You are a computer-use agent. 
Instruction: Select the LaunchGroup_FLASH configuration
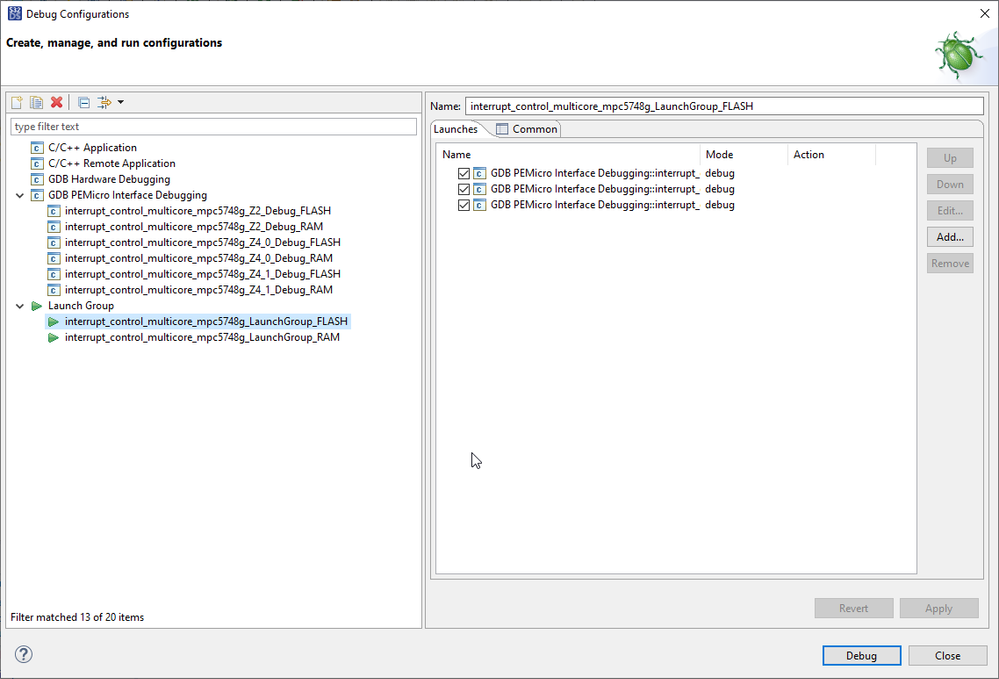(x=206, y=322)
